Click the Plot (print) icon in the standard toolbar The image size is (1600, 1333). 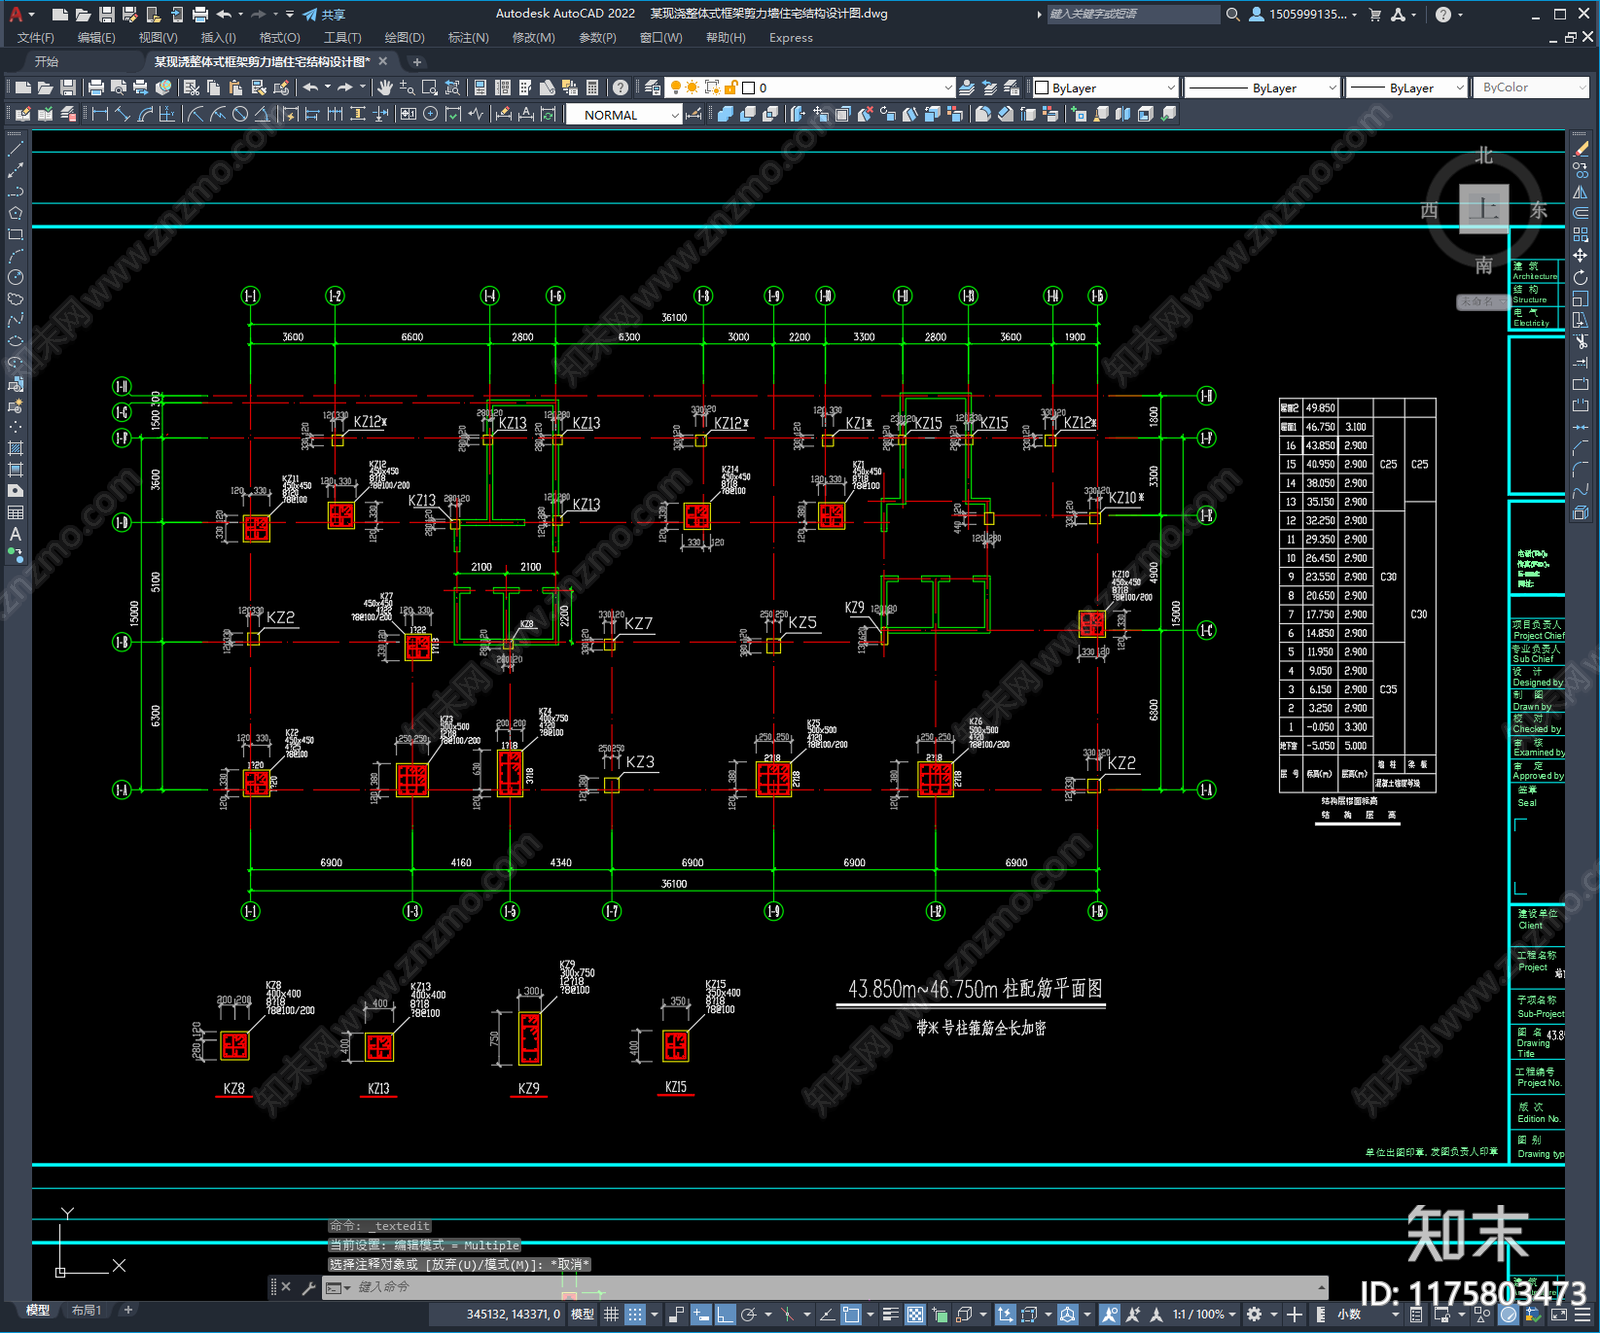coord(96,88)
